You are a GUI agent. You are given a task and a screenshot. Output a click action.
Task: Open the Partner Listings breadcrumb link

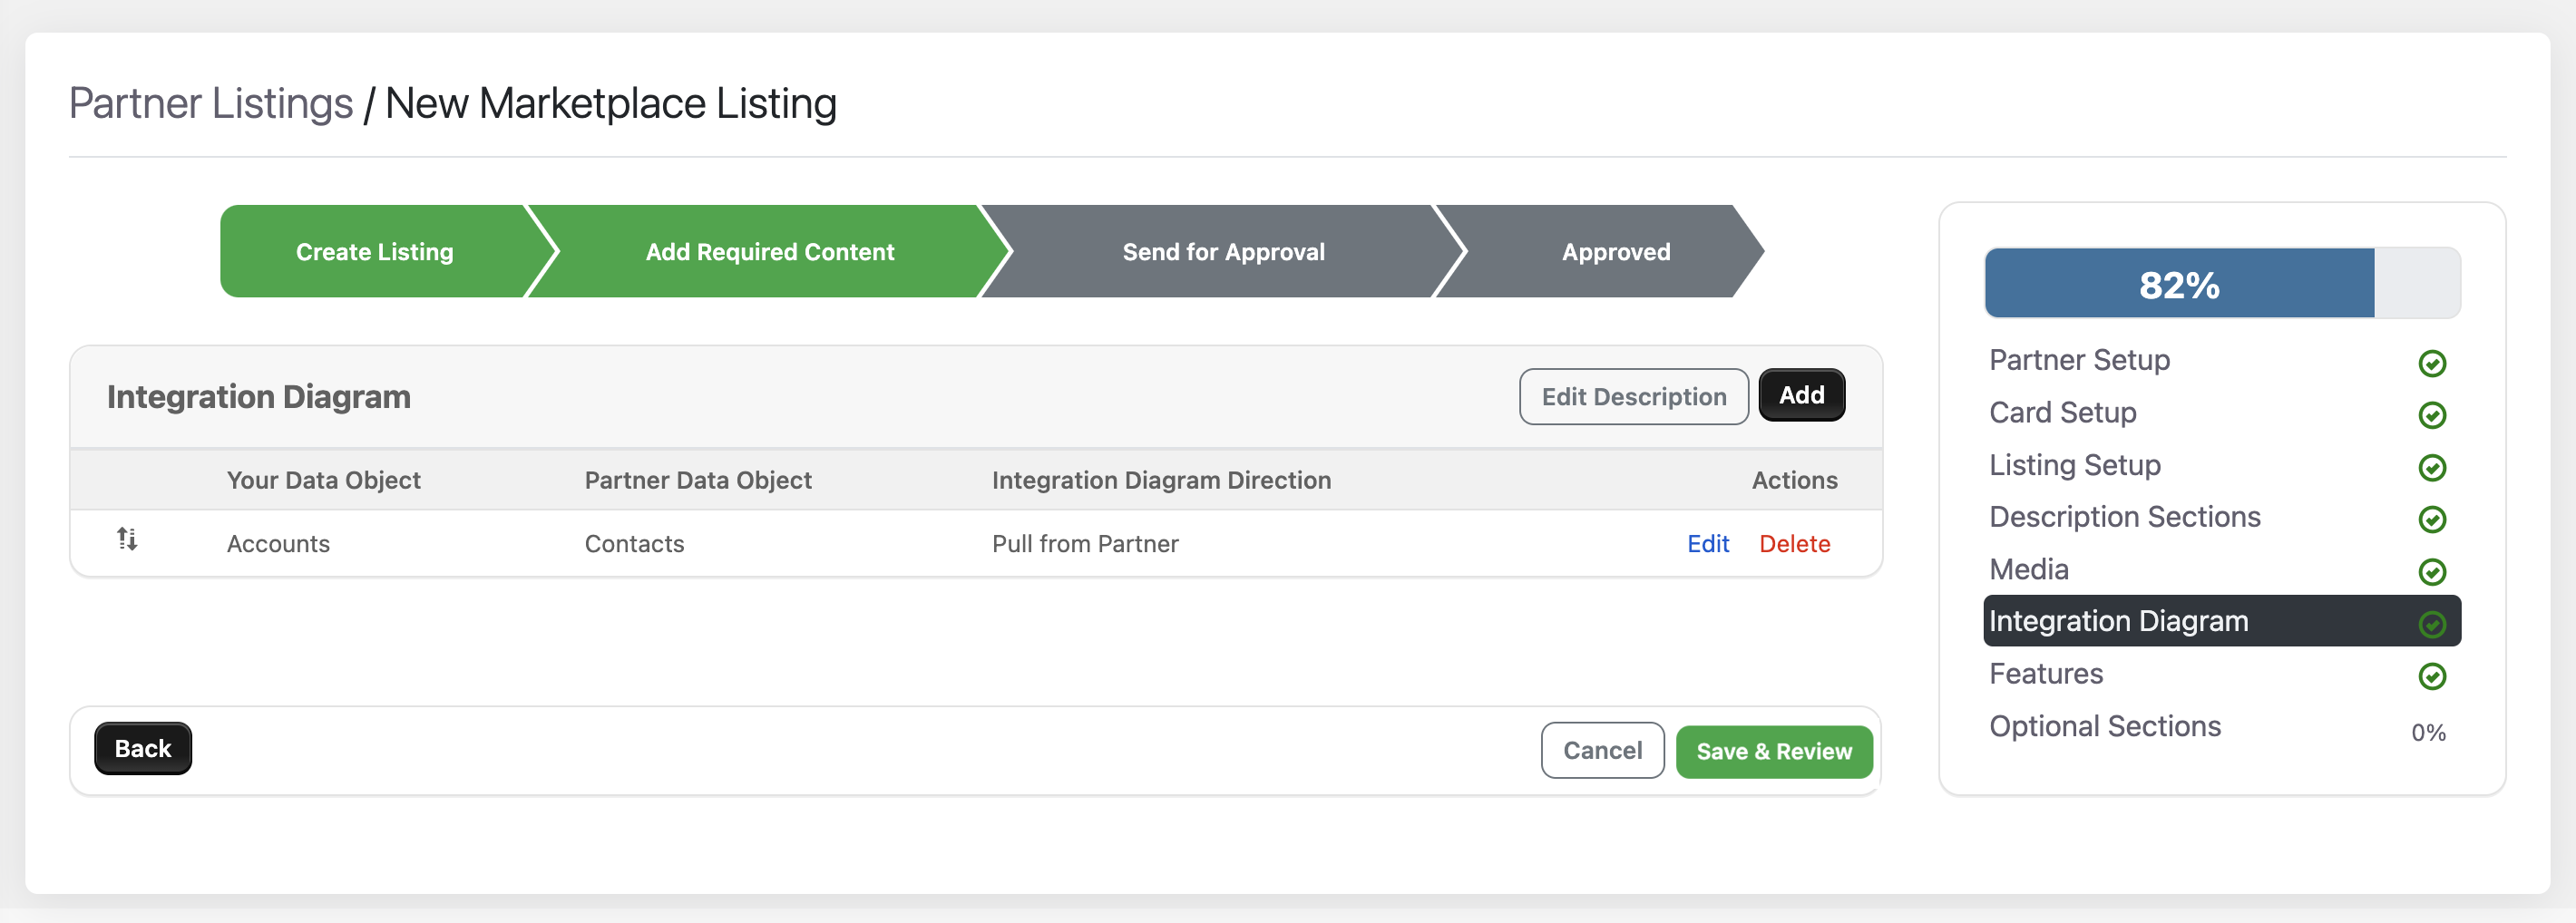211,103
